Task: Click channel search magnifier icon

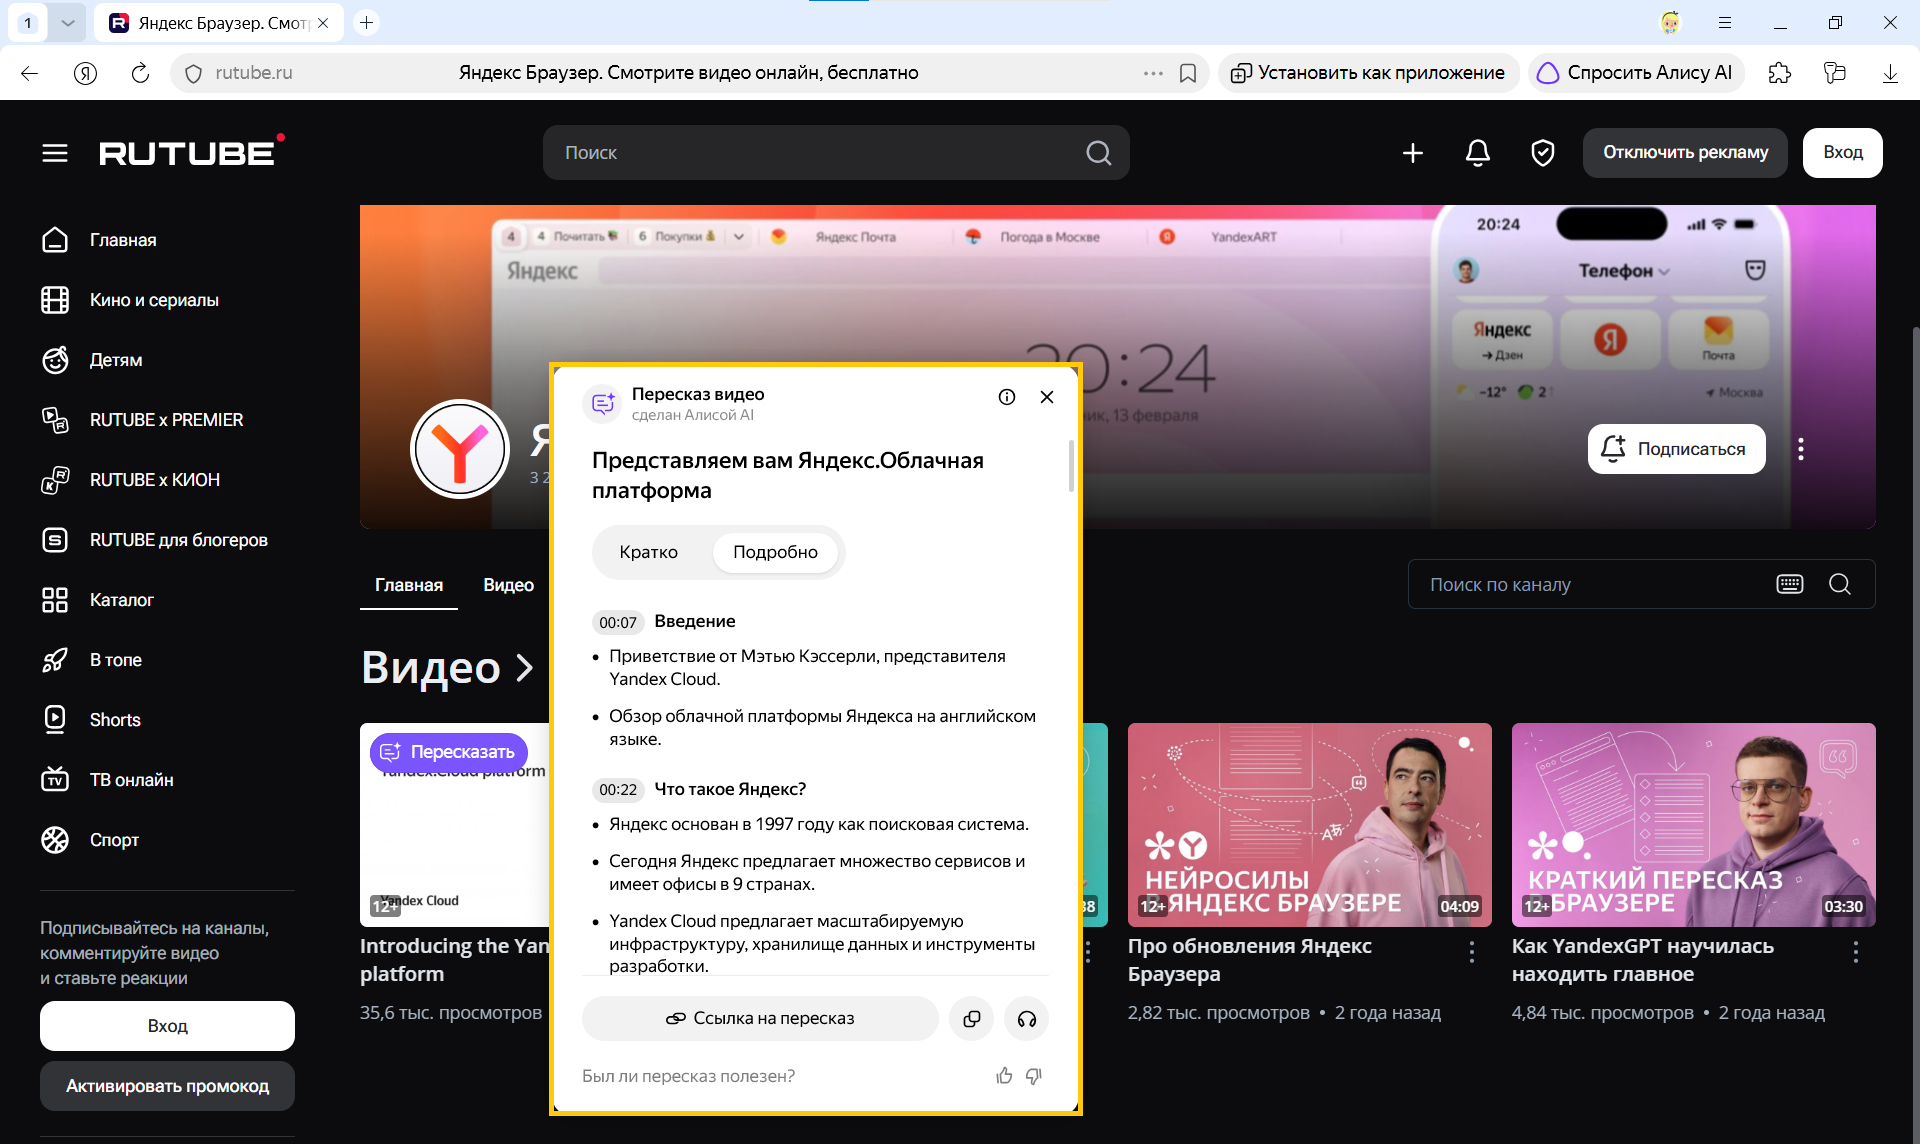Action: tap(1840, 584)
